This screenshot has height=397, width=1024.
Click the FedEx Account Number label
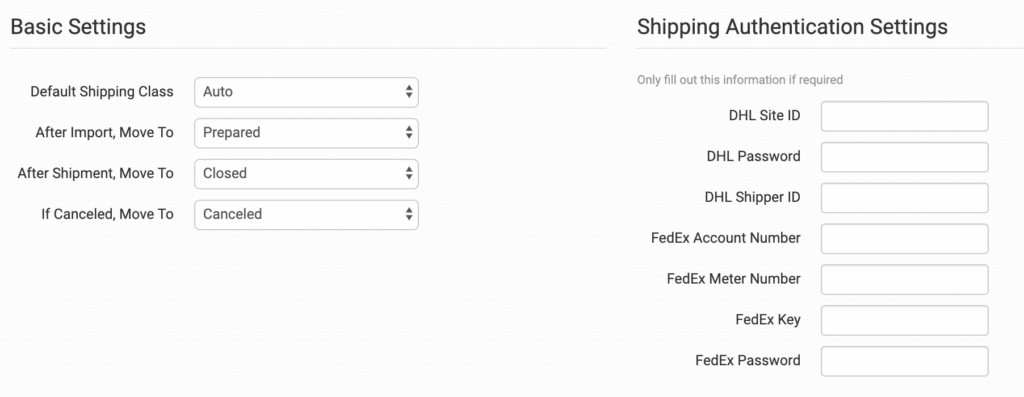[x=726, y=238]
